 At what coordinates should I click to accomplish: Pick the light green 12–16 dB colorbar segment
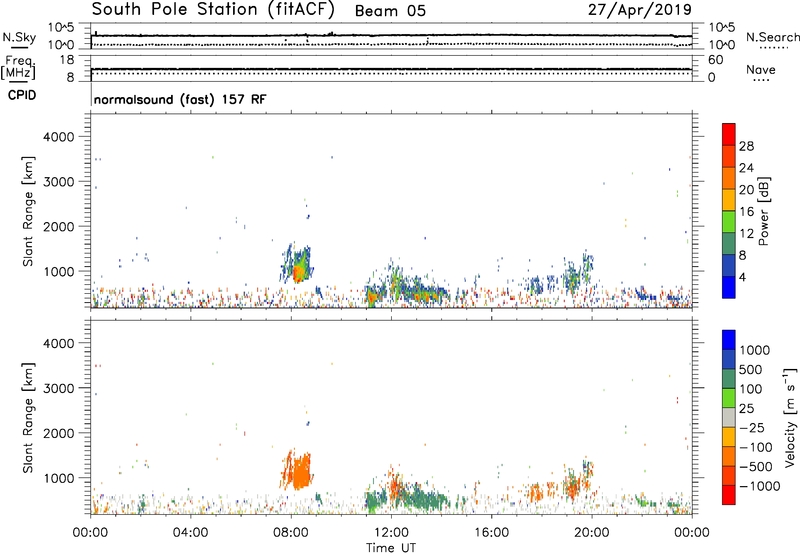(729, 222)
